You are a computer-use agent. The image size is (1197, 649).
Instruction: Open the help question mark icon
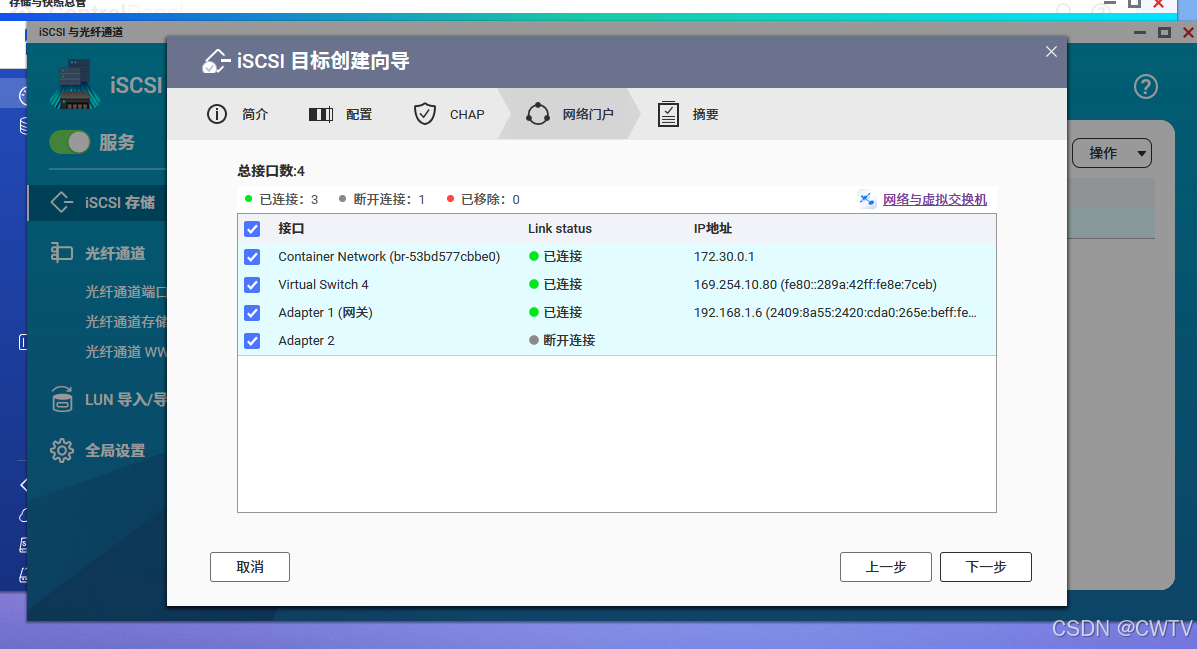click(1145, 86)
